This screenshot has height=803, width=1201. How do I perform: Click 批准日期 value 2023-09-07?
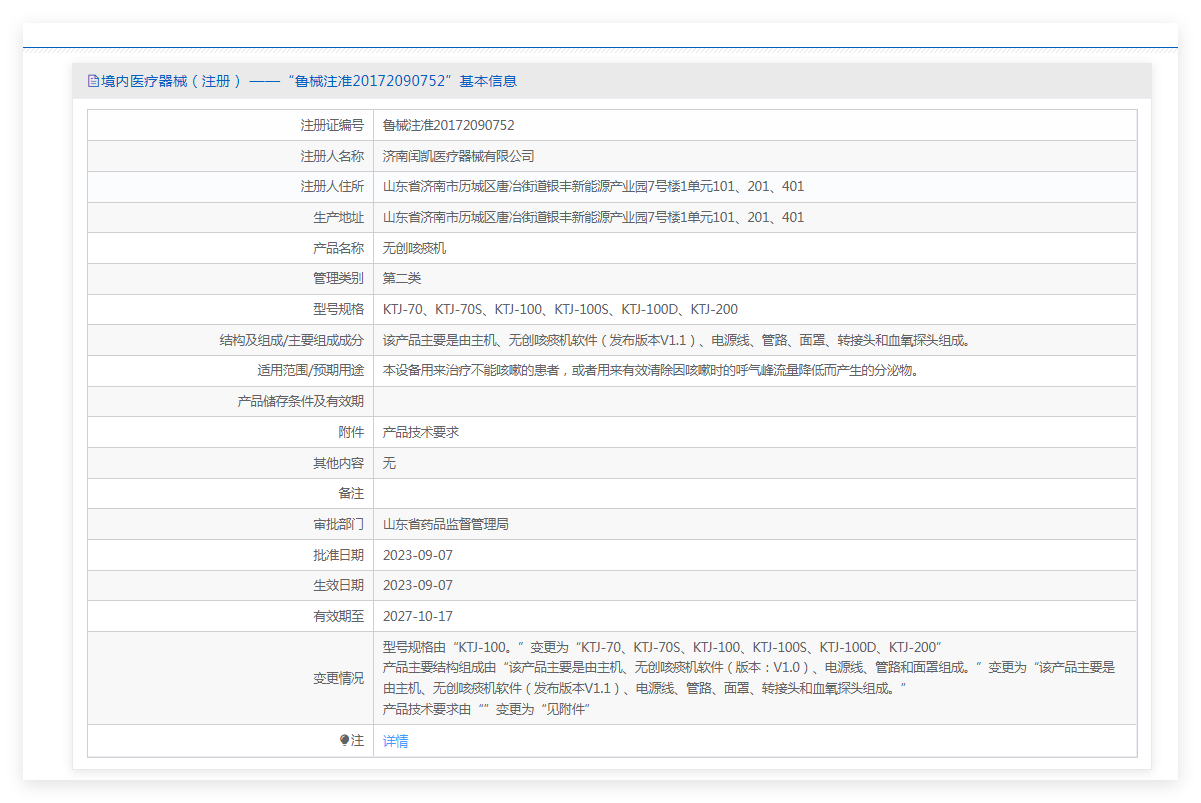tap(418, 555)
